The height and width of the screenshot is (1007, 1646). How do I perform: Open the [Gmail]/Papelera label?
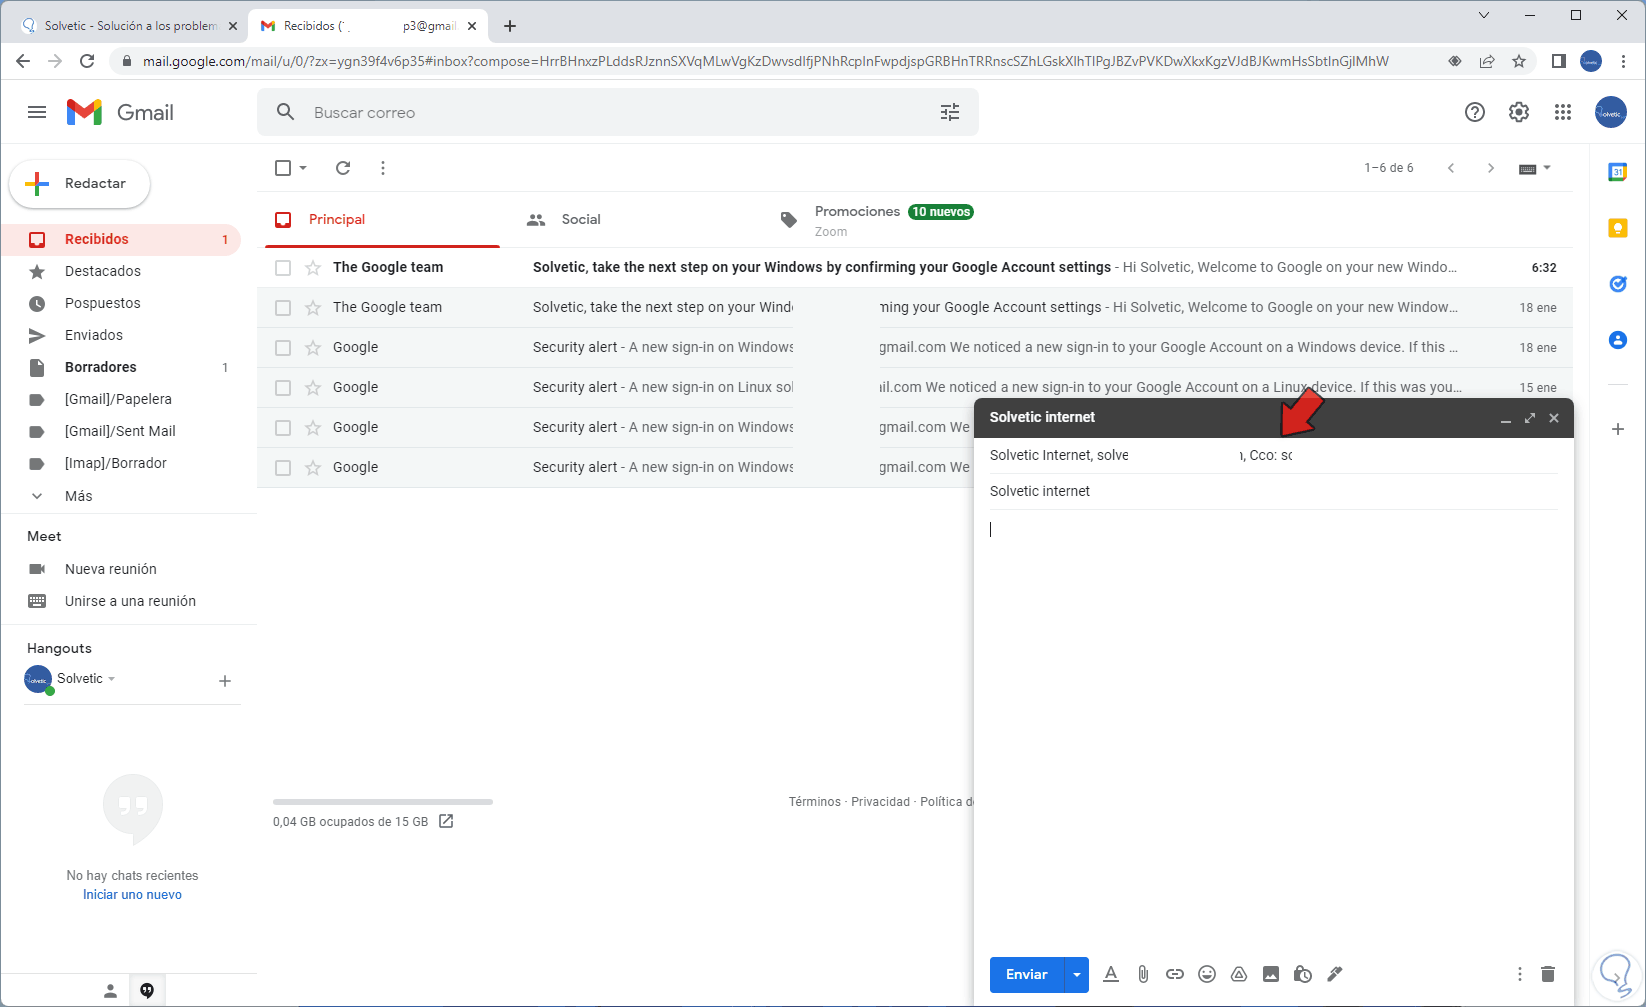(121, 399)
